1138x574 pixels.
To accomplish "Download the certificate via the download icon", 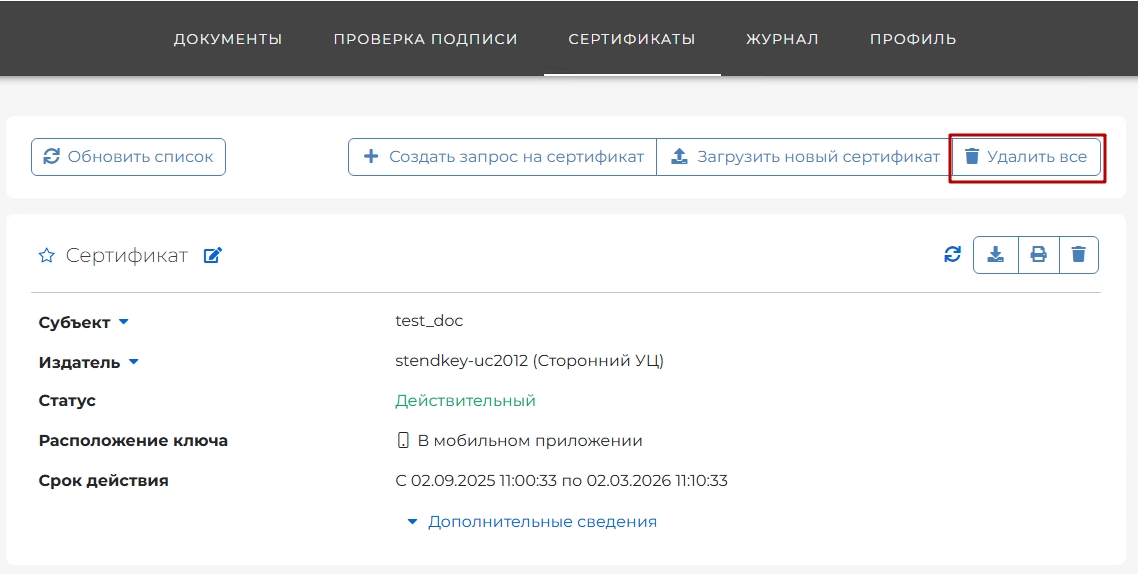I will pos(995,255).
